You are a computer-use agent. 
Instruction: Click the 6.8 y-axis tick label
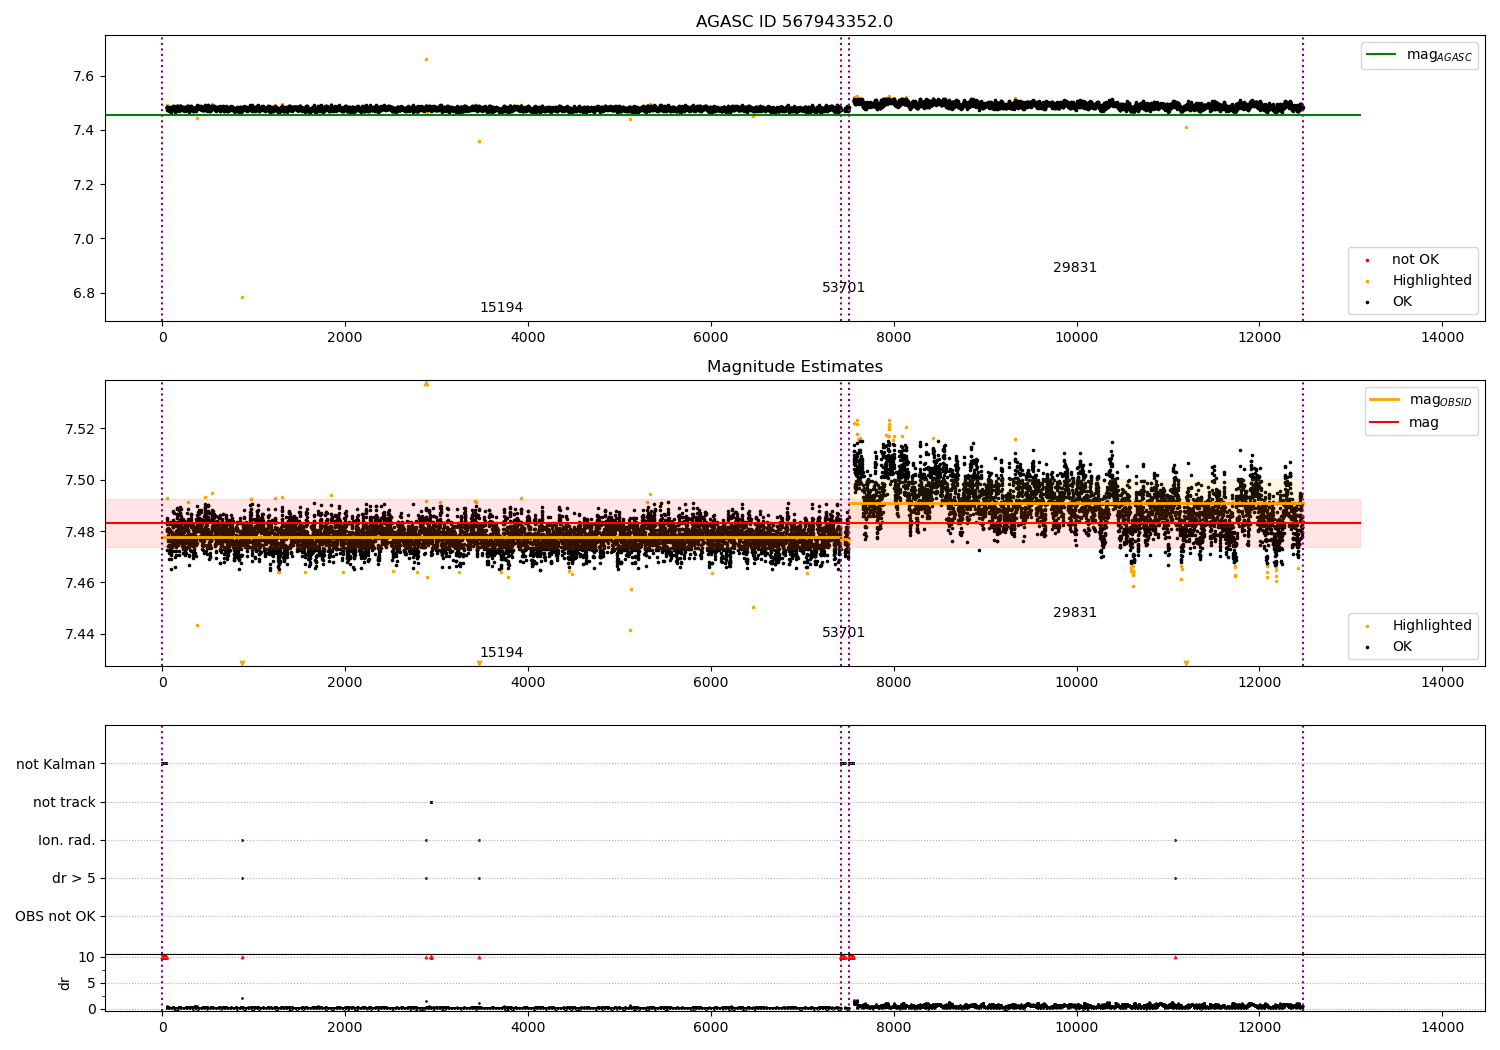point(83,294)
